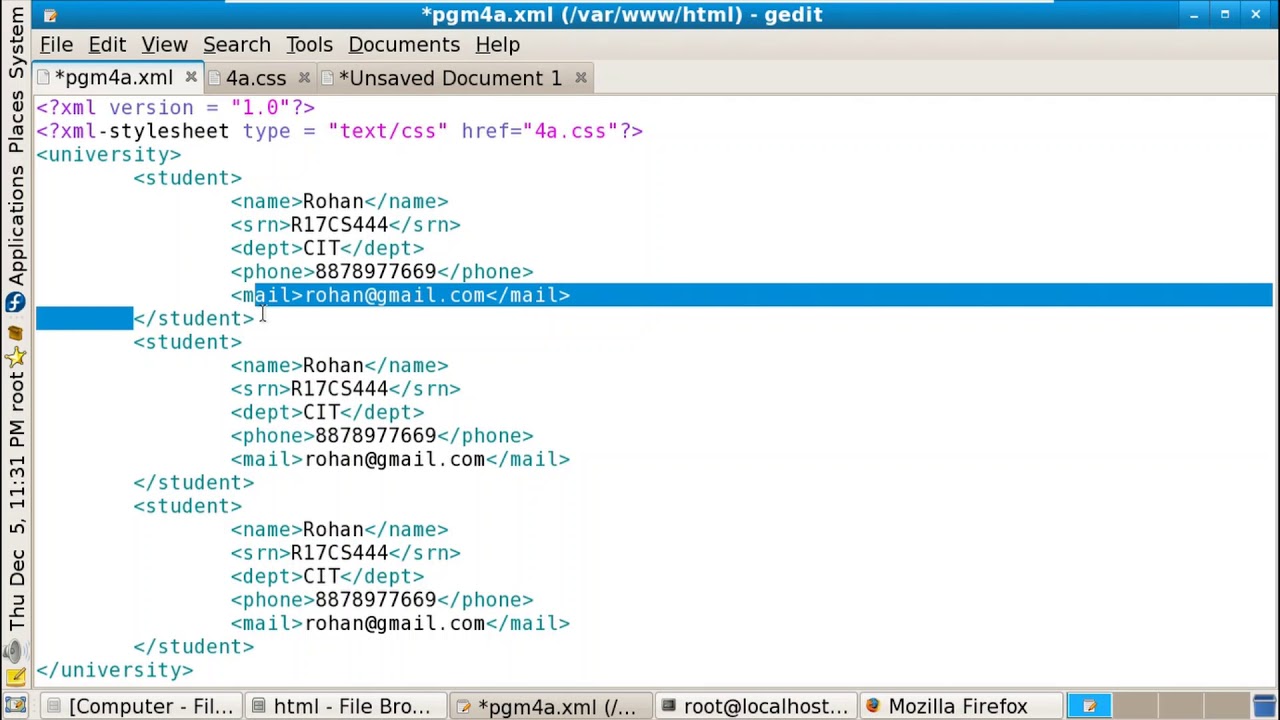Click the XML version declaration line
Viewport: 1280px width, 720px height.
176,107
